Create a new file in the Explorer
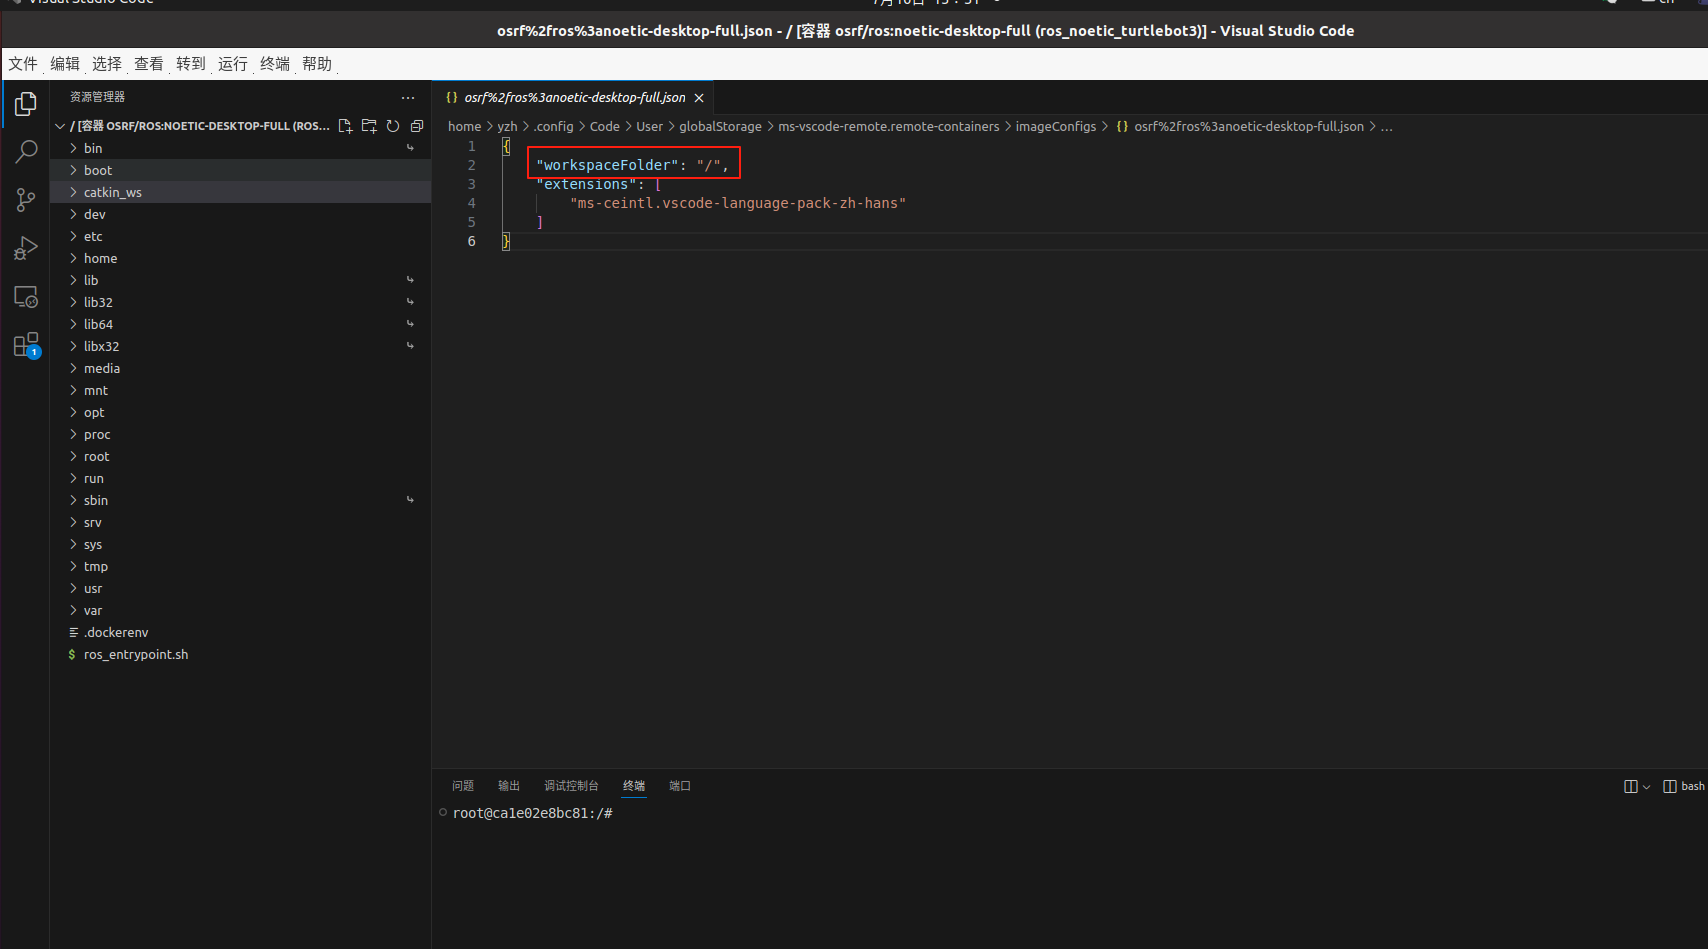The height and width of the screenshot is (949, 1708). click(345, 126)
